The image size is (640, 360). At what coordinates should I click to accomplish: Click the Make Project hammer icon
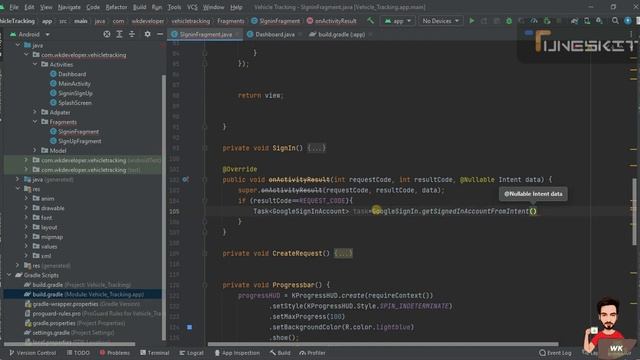click(370, 20)
